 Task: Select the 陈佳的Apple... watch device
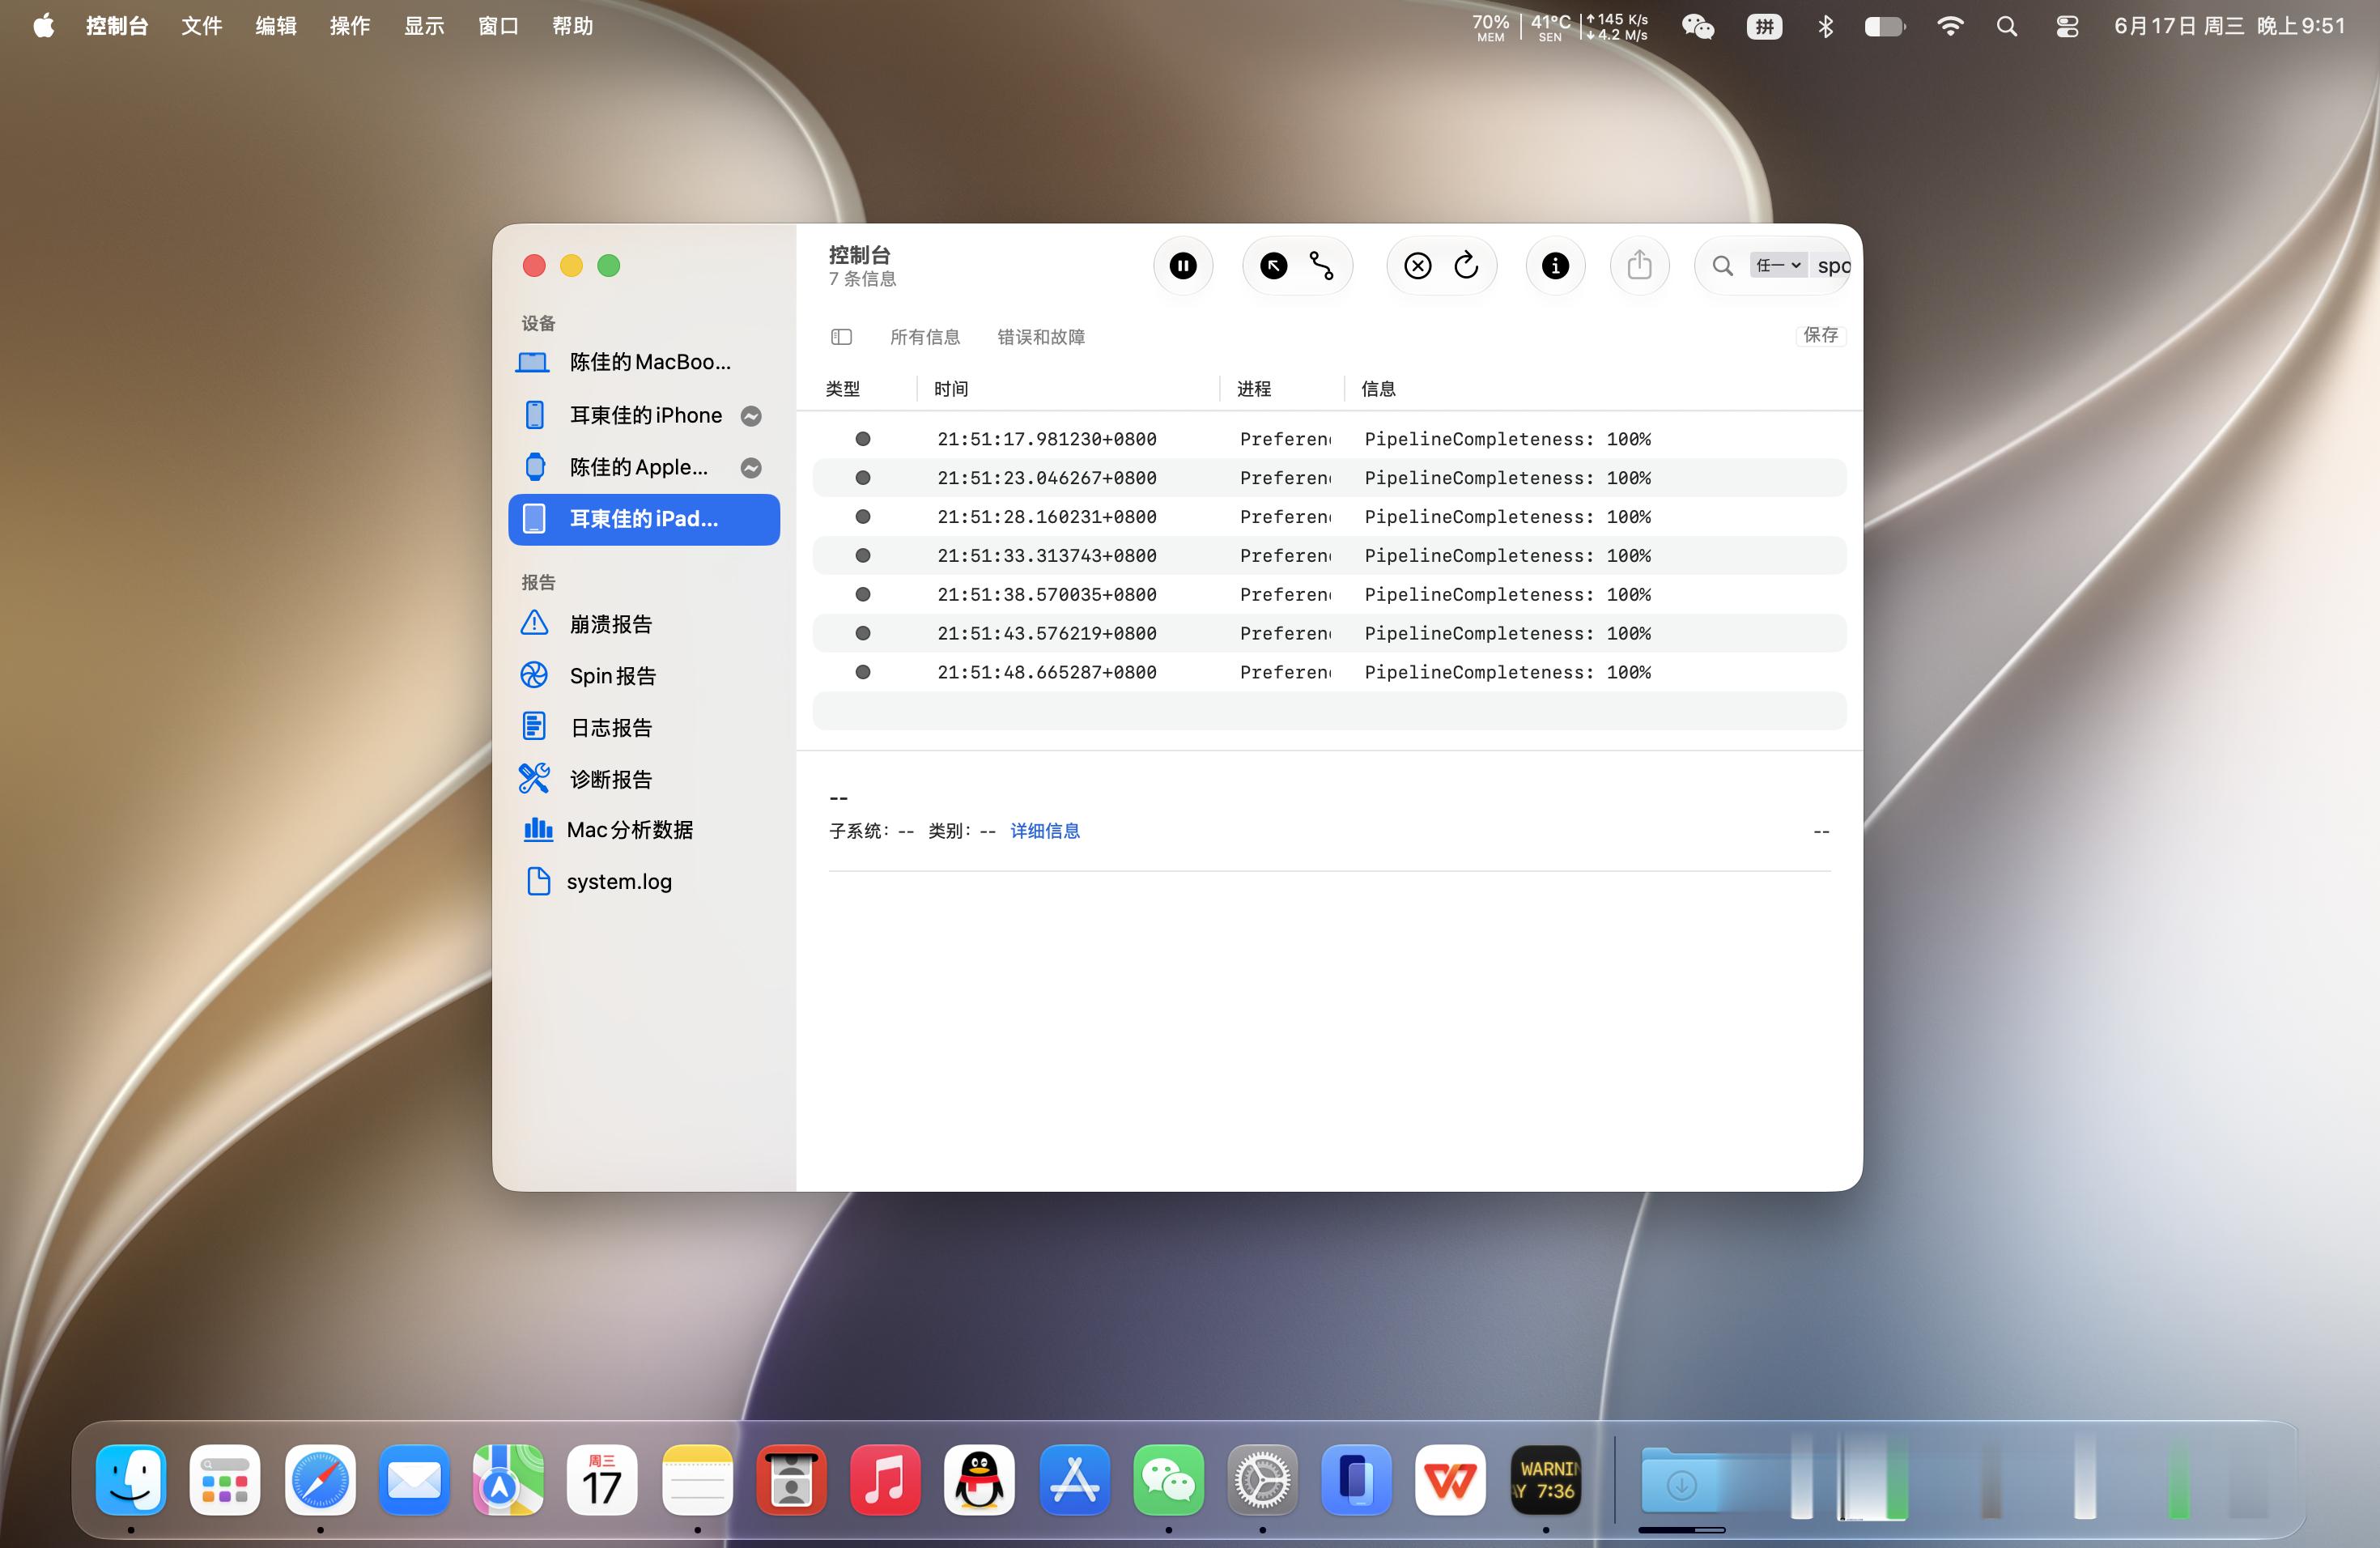[644, 467]
